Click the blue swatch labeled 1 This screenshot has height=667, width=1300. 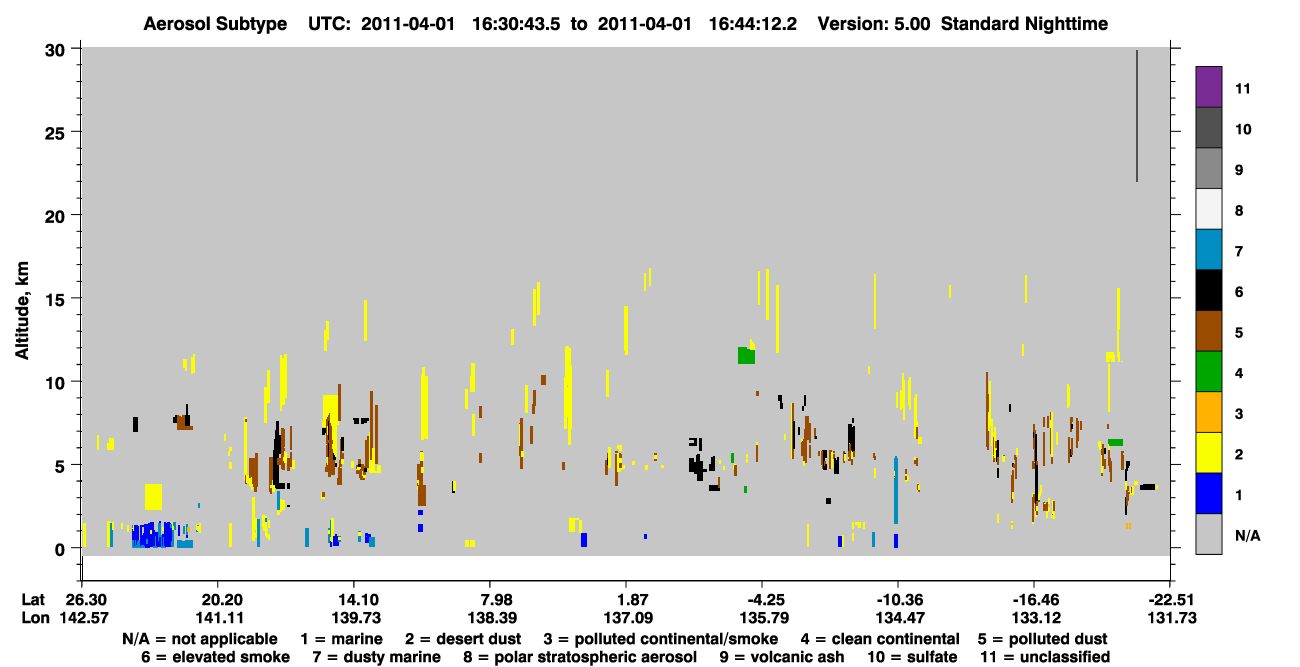(1209, 494)
